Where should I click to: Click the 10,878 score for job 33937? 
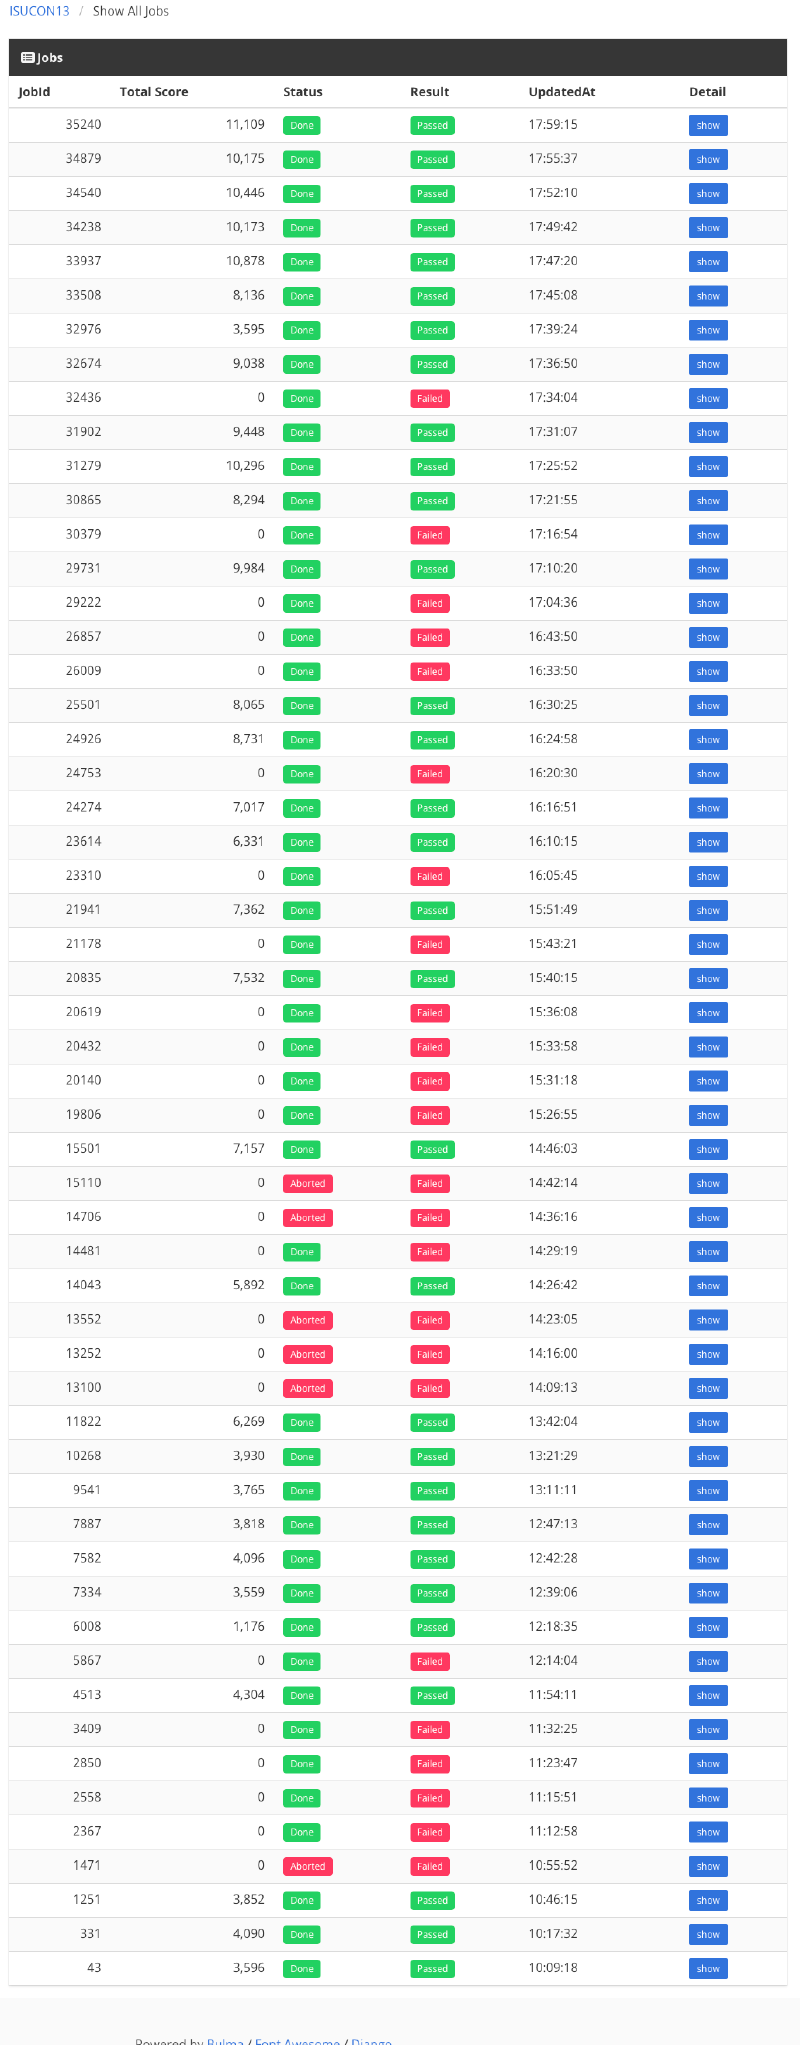coord(245,261)
